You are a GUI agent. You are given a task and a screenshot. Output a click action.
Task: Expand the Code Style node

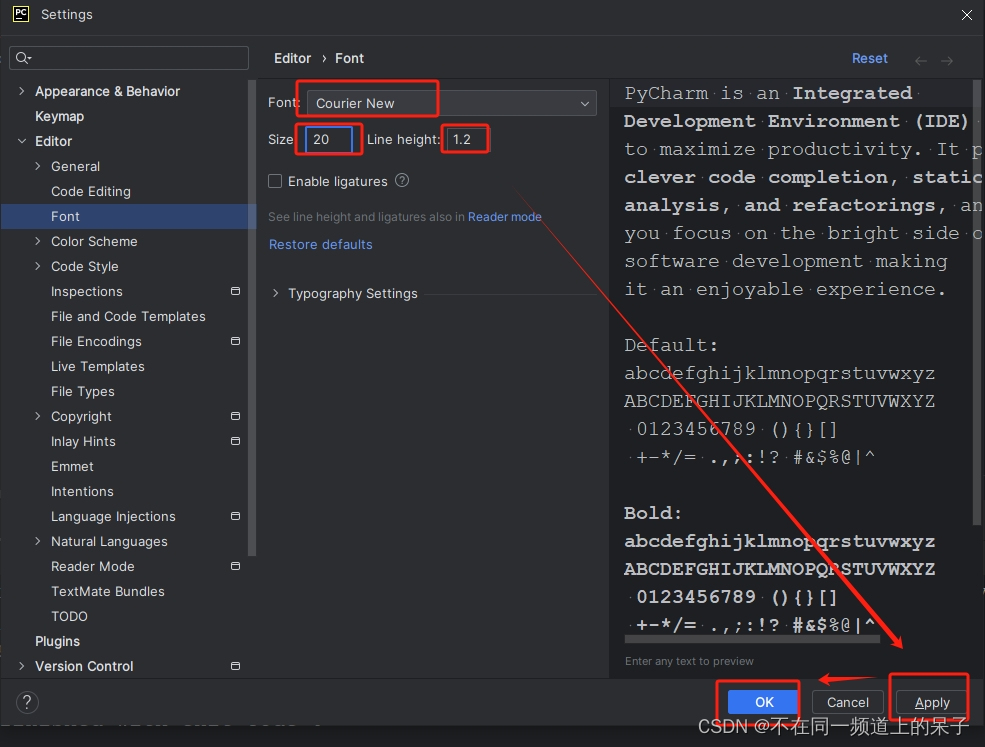point(38,266)
